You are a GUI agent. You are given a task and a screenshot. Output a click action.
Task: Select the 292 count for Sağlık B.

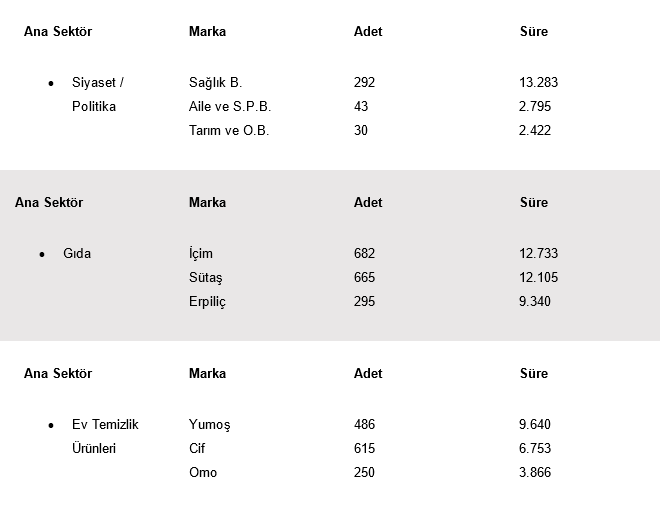pos(364,83)
